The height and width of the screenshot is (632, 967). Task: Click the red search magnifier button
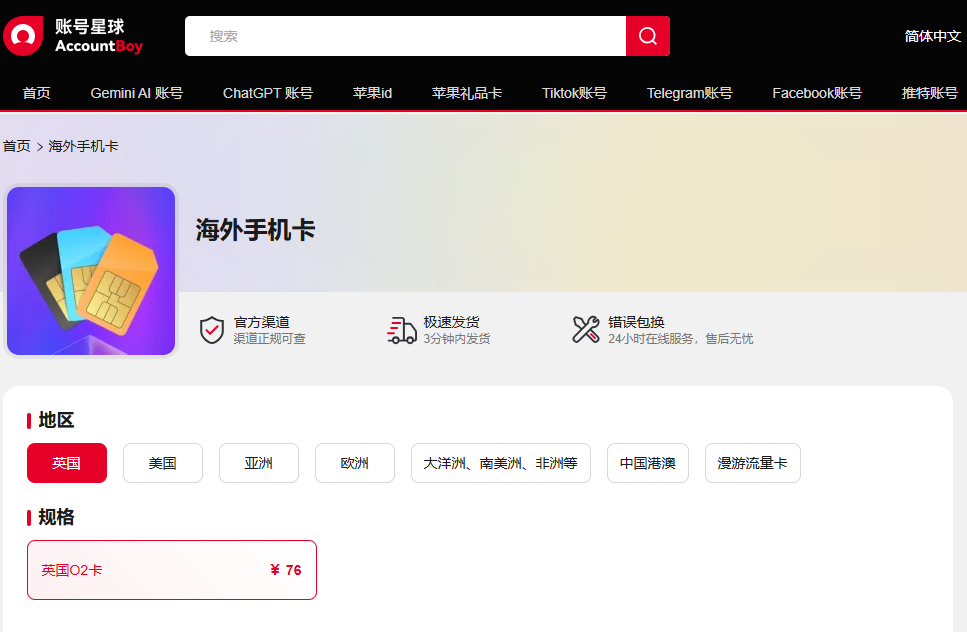click(x=648, y=36)
